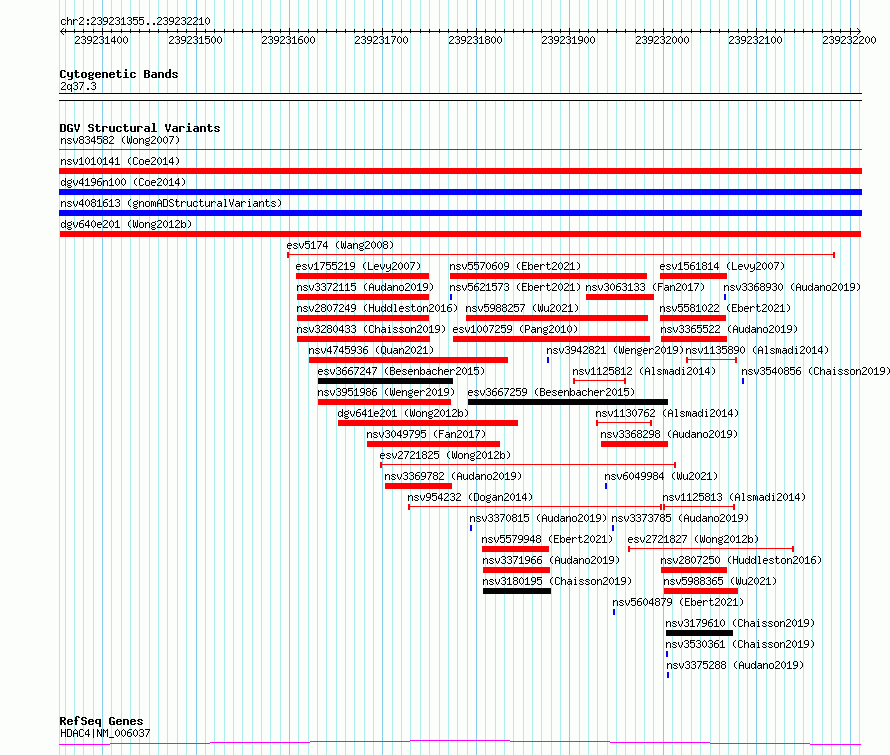Click esv2721825 (Wong2012b) label
The width and height of the screenshot is (890, 755).
(x=445, y=455)
